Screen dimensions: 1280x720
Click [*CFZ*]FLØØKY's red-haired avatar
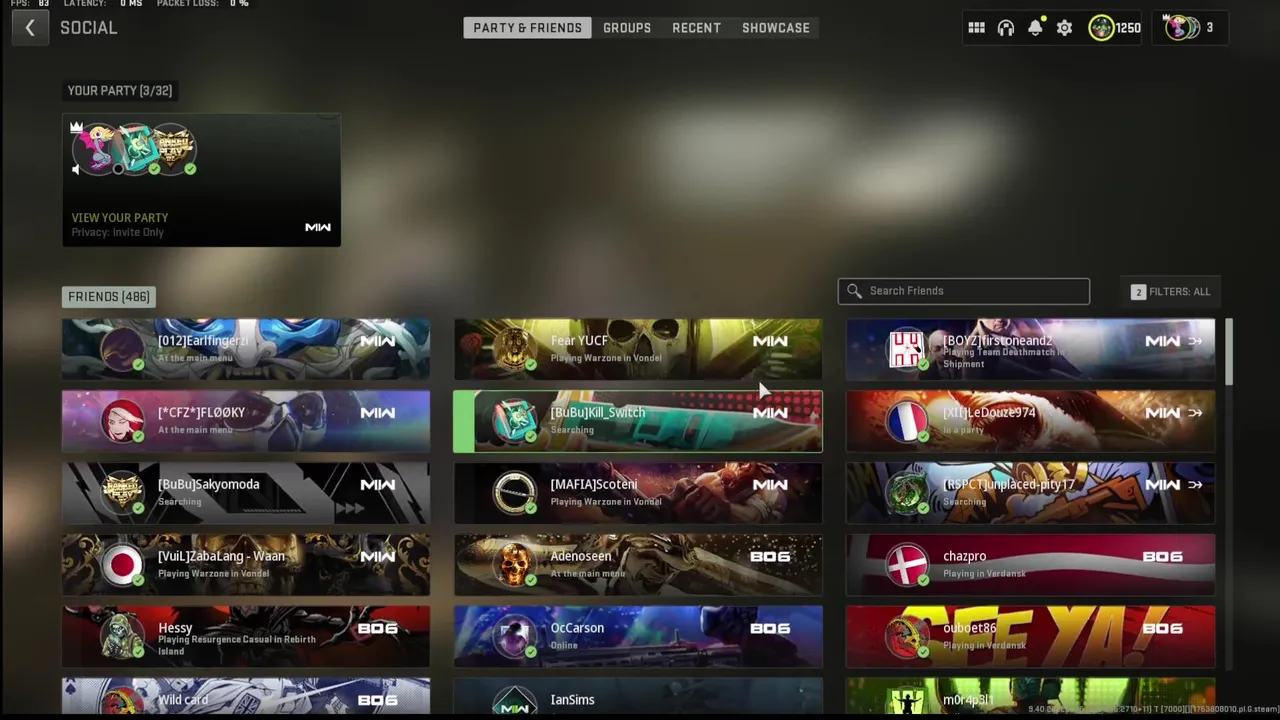pos(122,421)
